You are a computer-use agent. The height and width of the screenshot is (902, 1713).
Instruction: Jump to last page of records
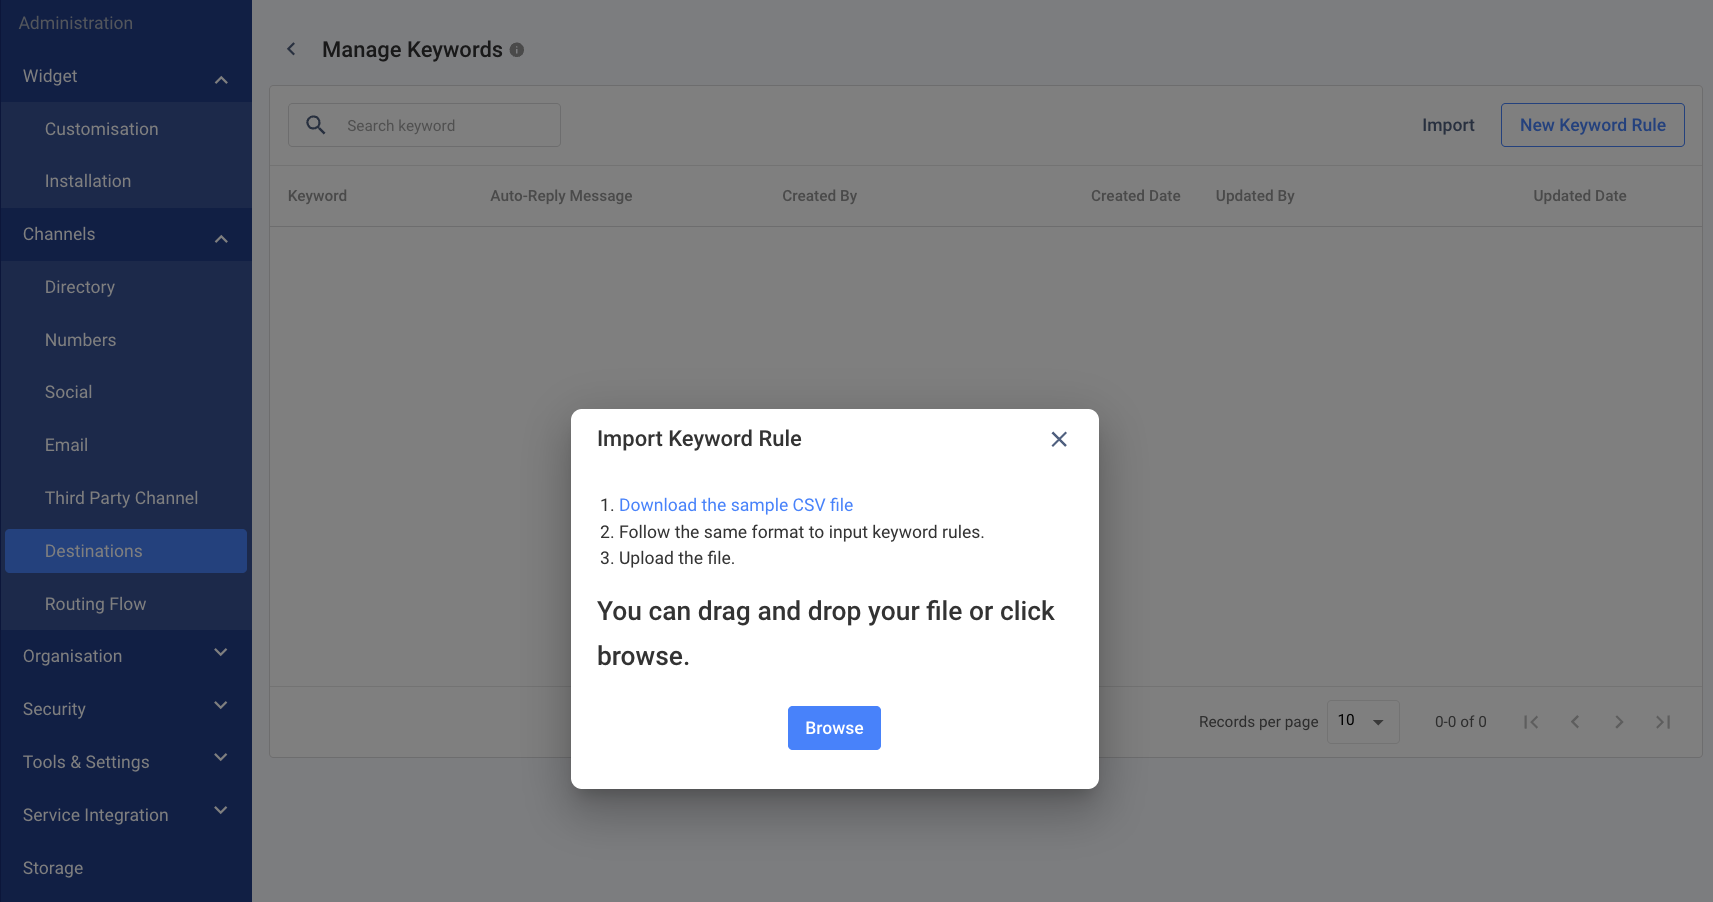point(1663,722)
